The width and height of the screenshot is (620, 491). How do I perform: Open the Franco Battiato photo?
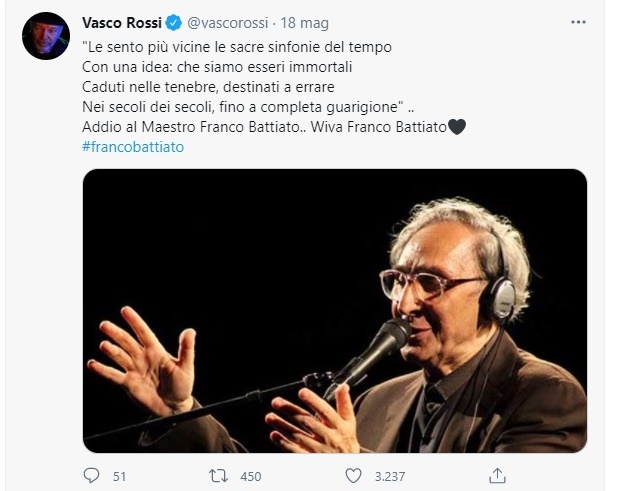[x=335, y=311]
